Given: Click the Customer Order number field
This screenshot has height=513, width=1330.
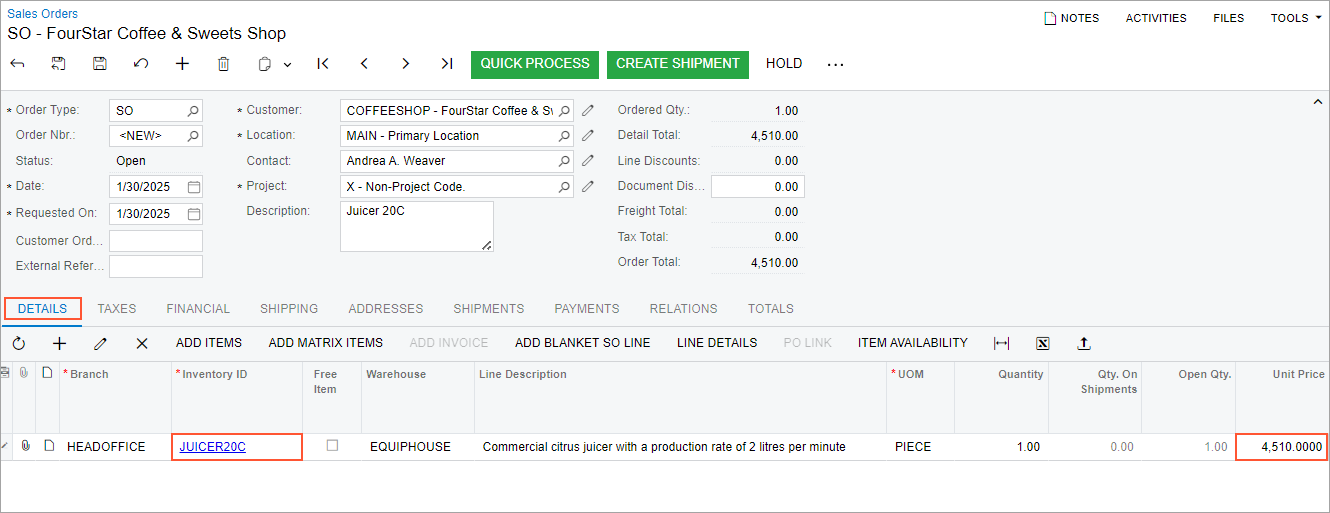Looking at the screenshot, I should pyautogui.click(x=156, y=241).
